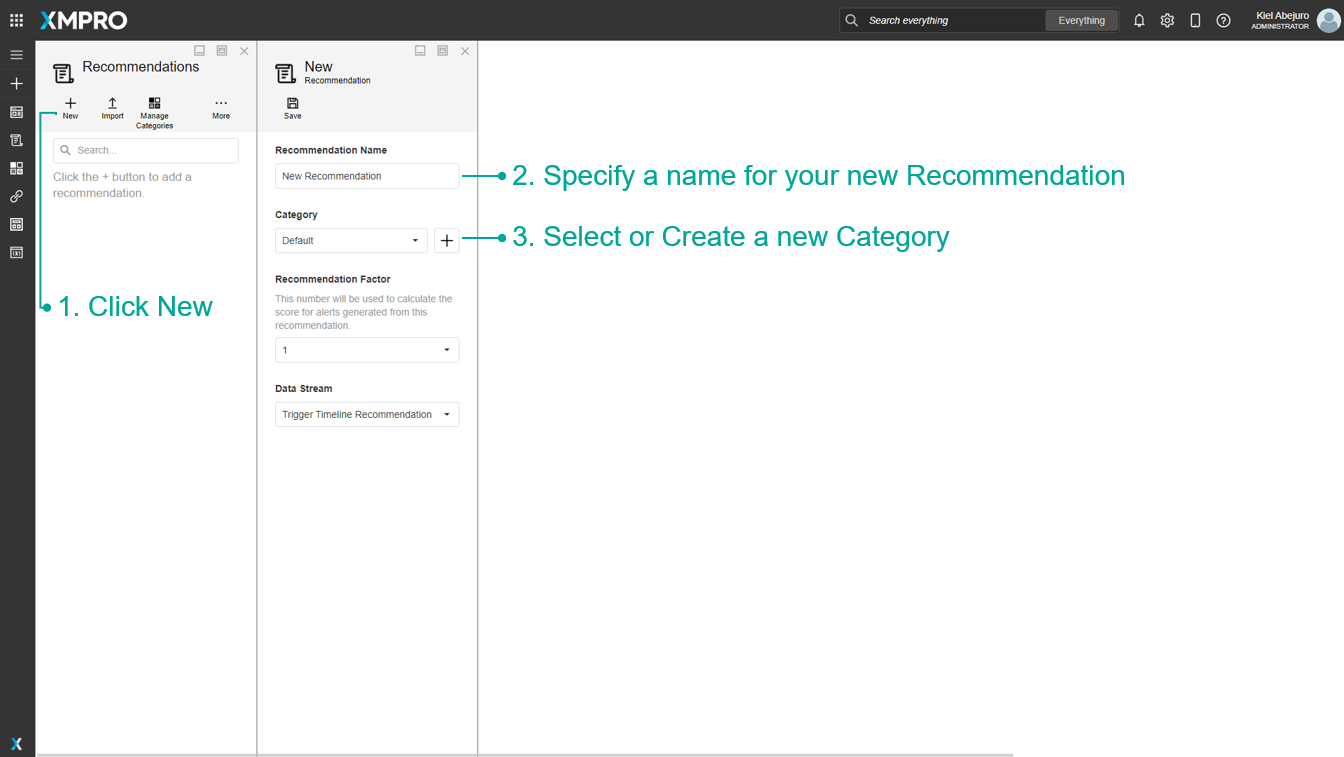This screenshot has height=757, width=1344.
Task: Open the notifications bell
Action: [1139, 20]
